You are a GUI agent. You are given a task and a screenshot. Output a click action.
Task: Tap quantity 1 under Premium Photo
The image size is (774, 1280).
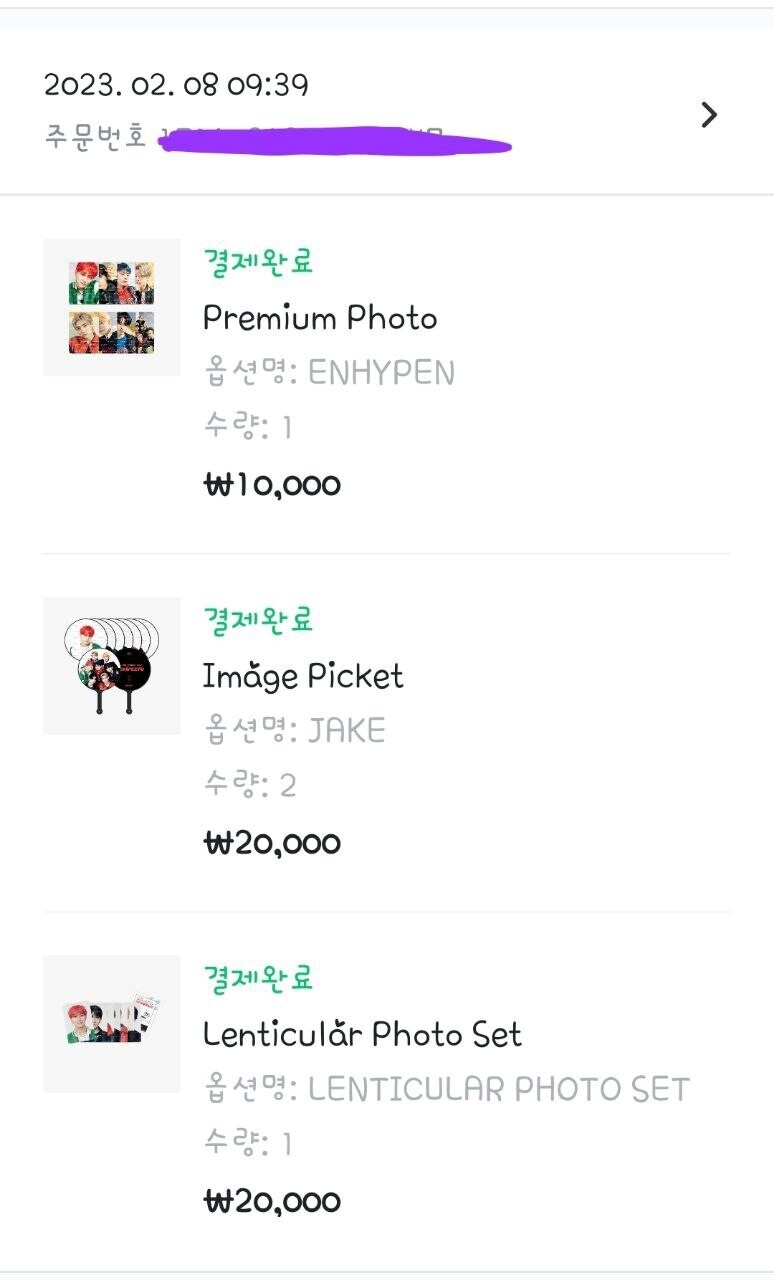click(x=286, y=428)
